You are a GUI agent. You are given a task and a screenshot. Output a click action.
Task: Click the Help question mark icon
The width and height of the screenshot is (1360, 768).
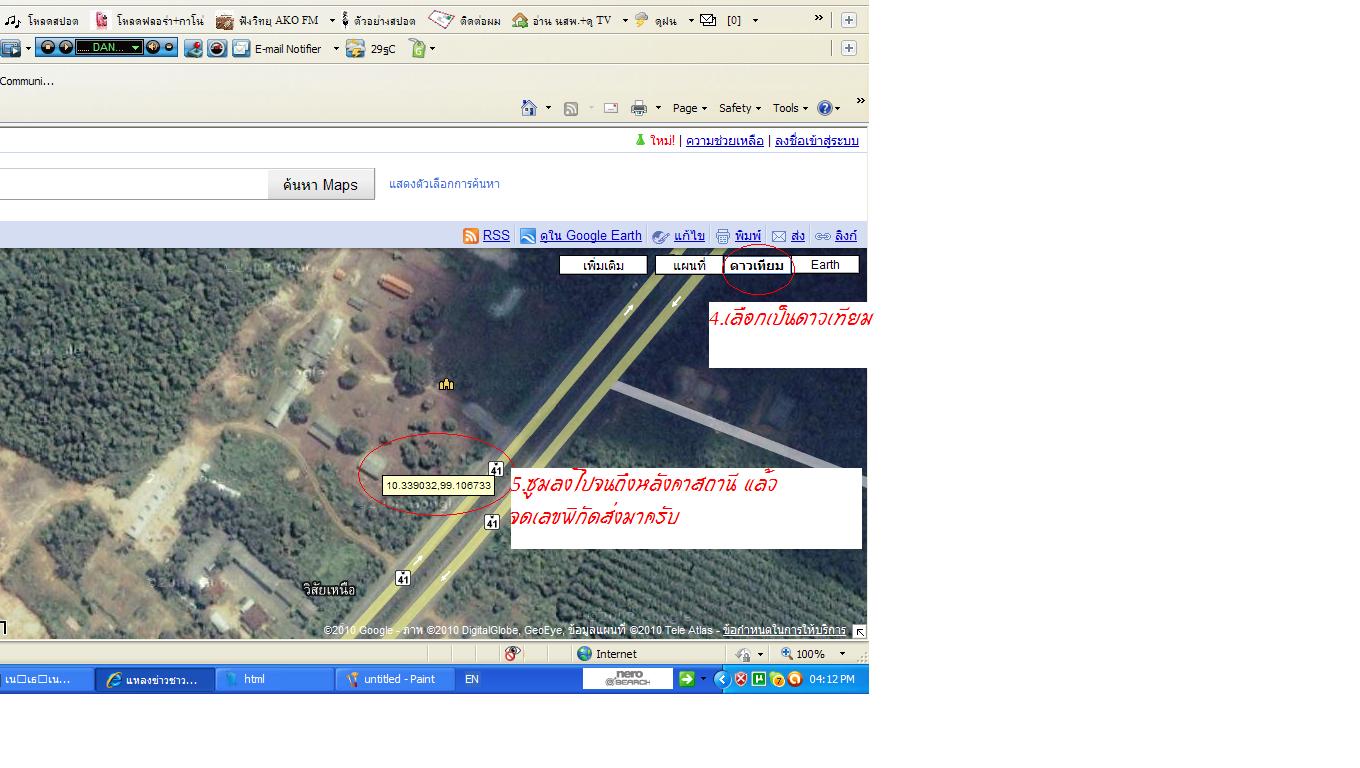tap(824, 108)
